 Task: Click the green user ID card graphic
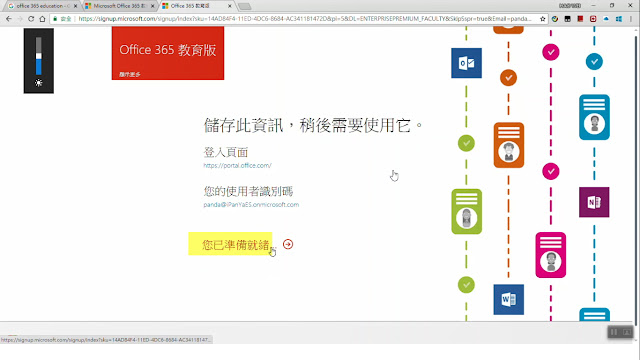point(467,211)
